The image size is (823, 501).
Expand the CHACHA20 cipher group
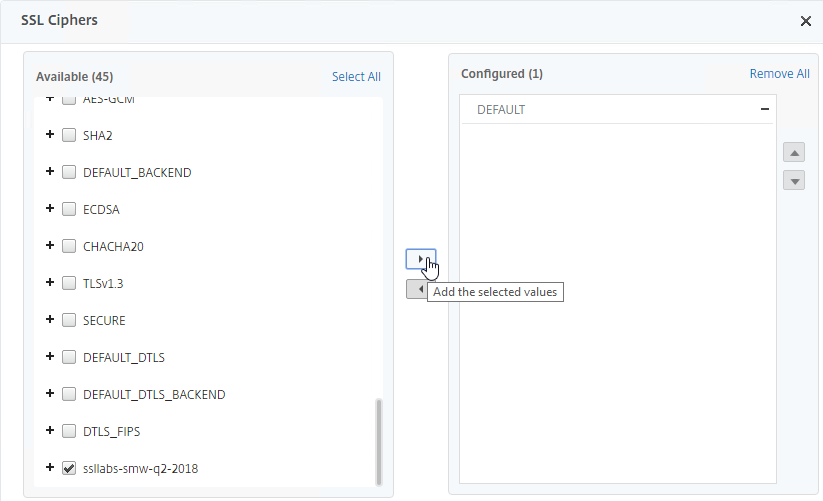pos(50,245)
